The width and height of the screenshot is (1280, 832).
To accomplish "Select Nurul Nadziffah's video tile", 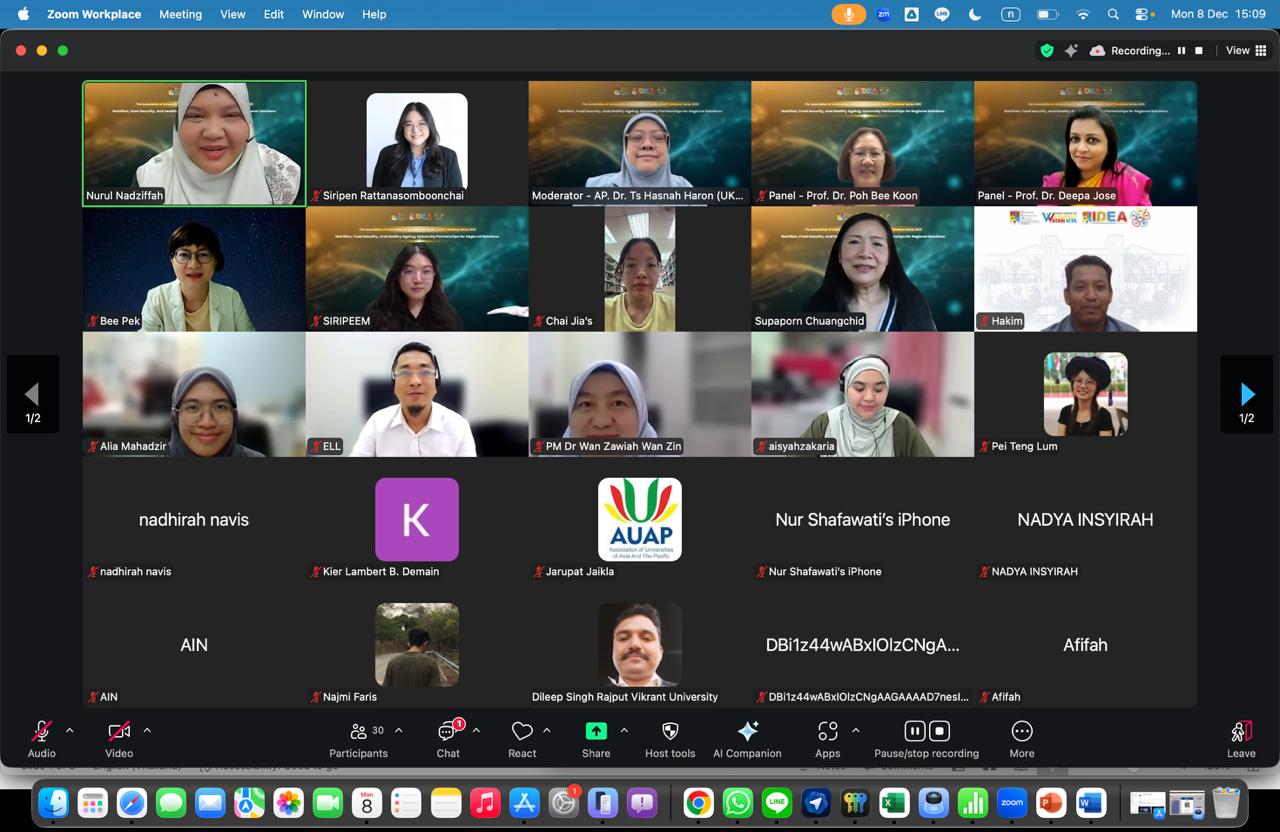I will [x=194, y=143].
